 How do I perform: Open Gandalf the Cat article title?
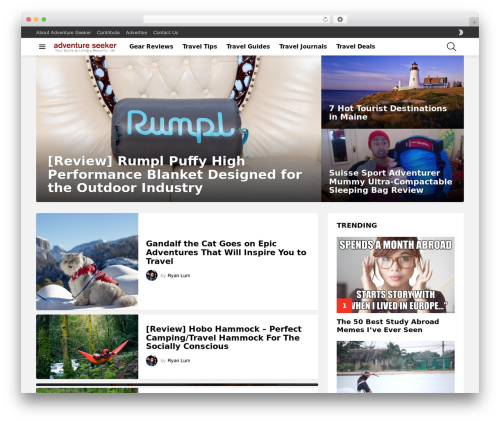(226, 252)
